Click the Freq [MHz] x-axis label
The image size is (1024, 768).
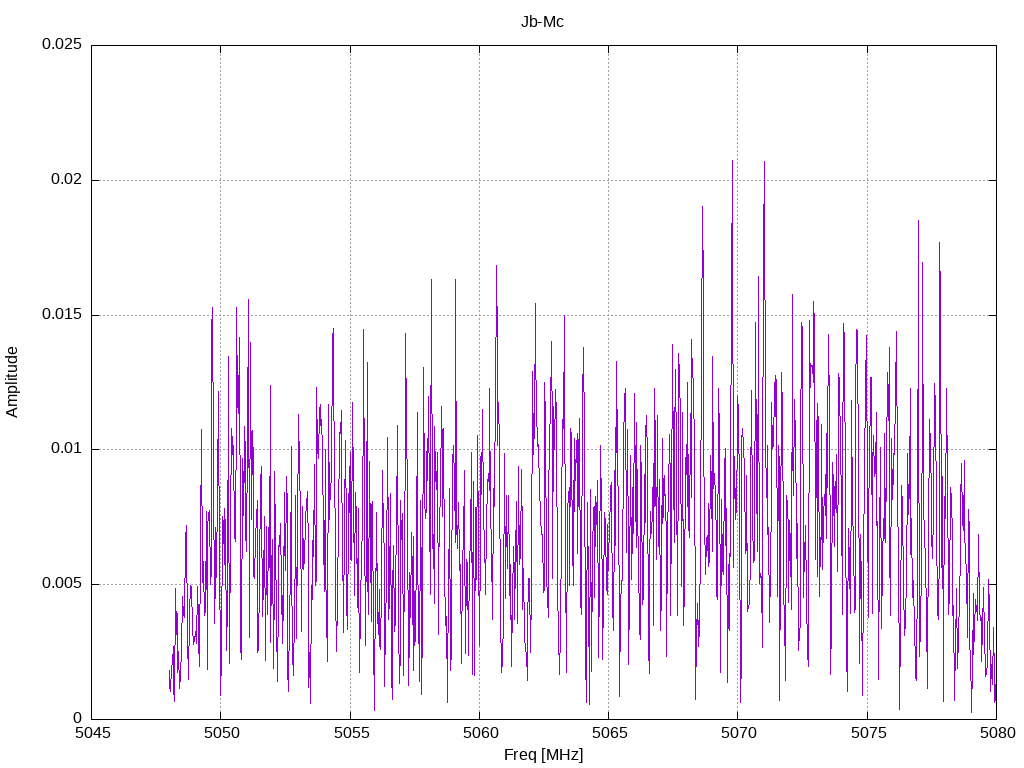543,754
